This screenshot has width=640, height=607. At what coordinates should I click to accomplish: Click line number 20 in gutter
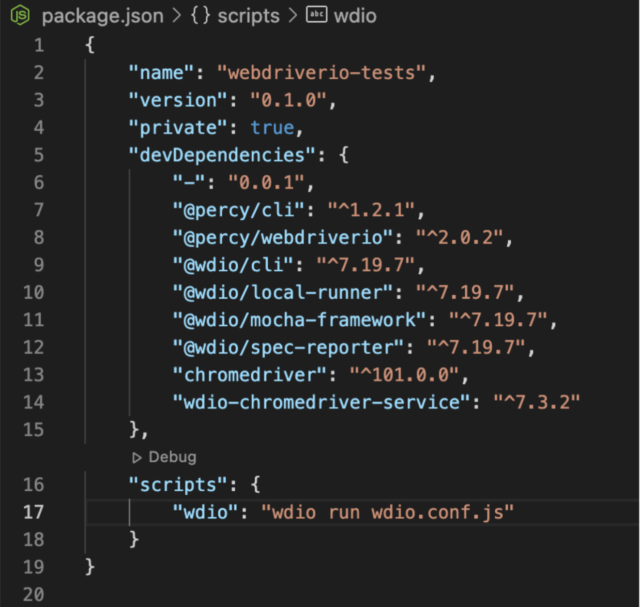(x=33, y=594)
